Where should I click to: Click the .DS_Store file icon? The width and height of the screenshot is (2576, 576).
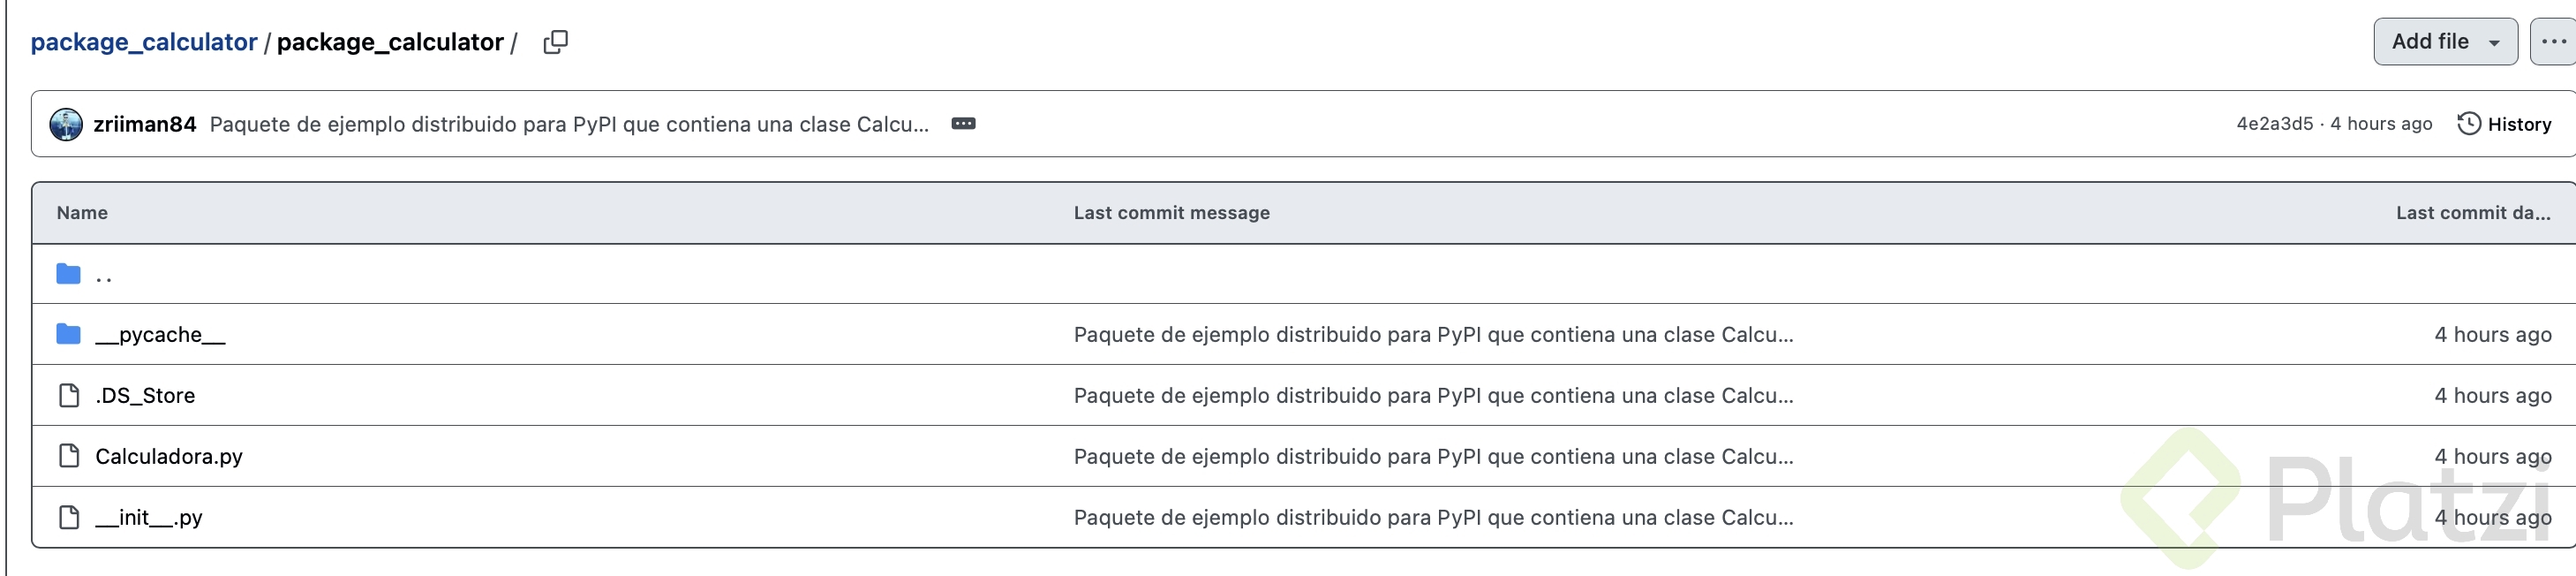[68, 395]
